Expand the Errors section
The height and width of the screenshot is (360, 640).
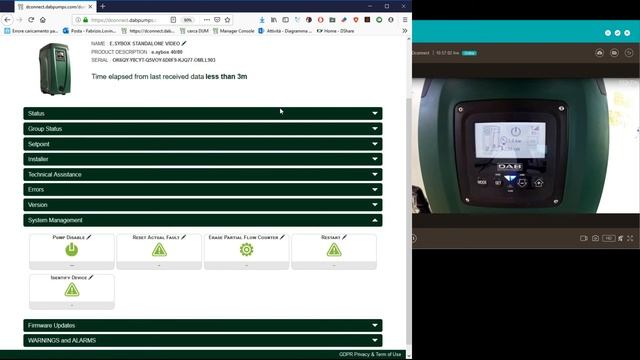pyautogui.click(x=203, y=189)
